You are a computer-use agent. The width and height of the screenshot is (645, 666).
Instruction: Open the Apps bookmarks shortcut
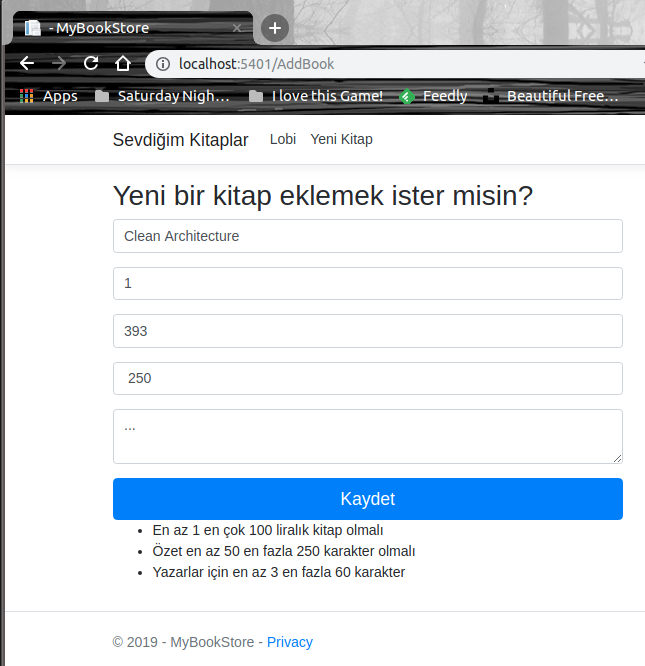48,97
